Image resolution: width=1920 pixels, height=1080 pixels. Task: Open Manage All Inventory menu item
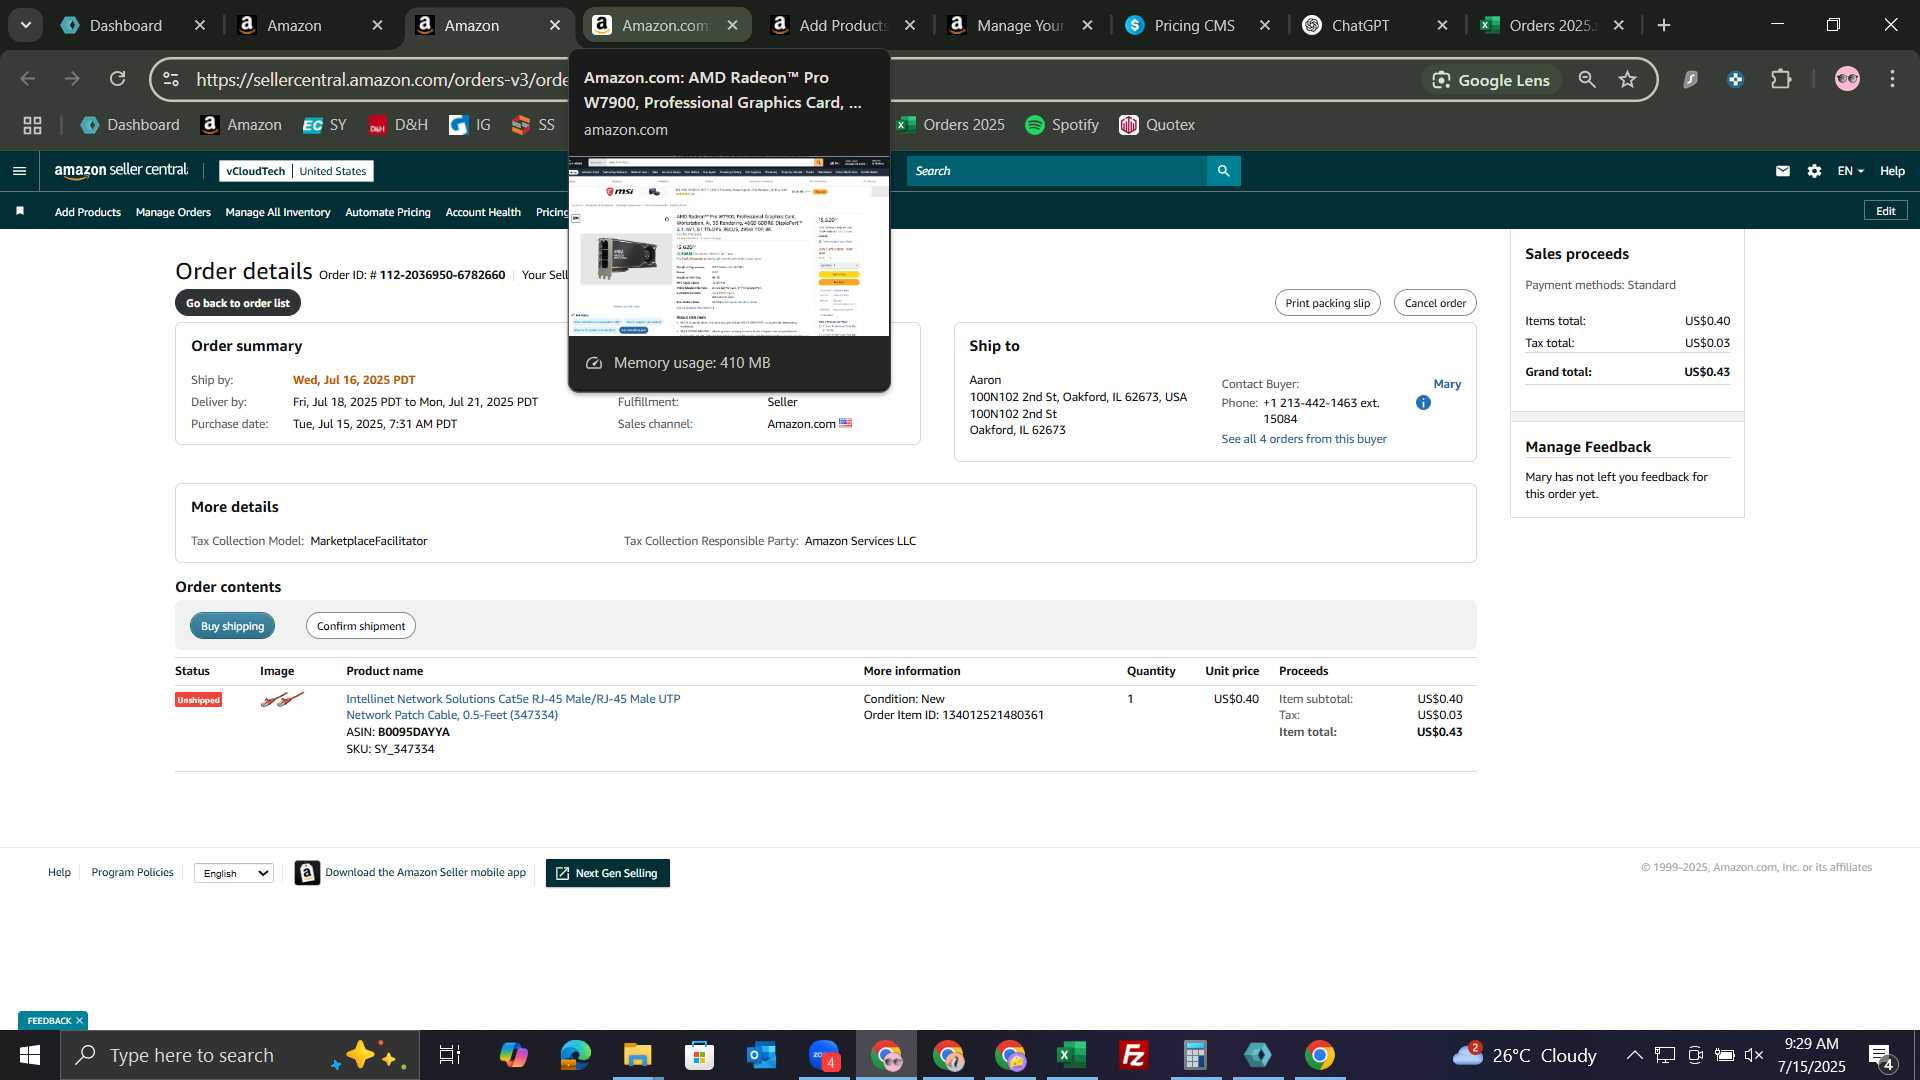(278, 212)
